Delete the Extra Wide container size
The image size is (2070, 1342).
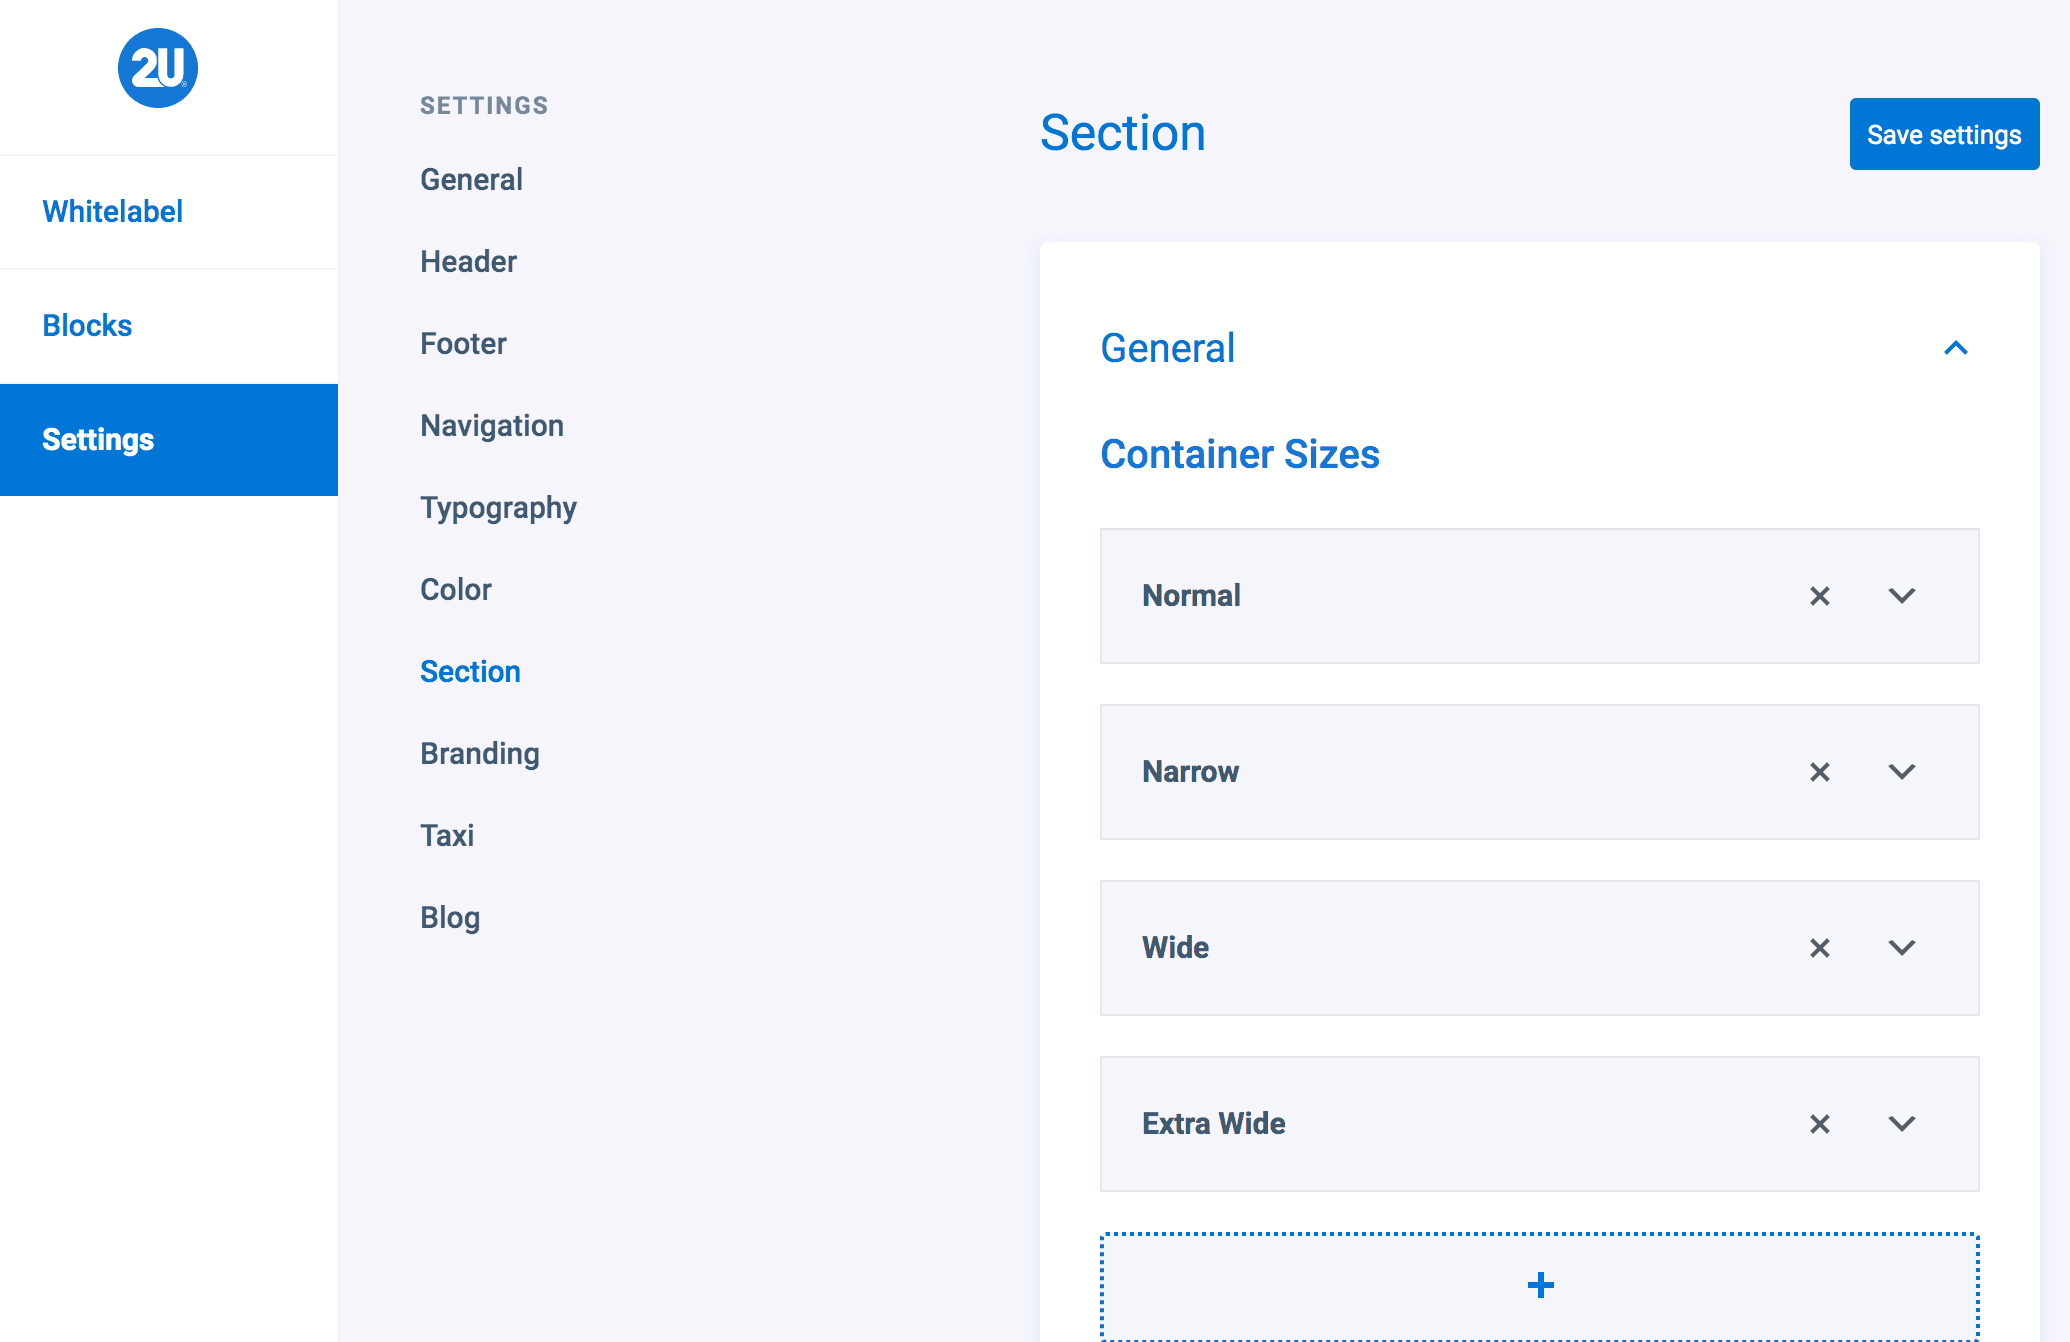click(x=1819, y=1124)
